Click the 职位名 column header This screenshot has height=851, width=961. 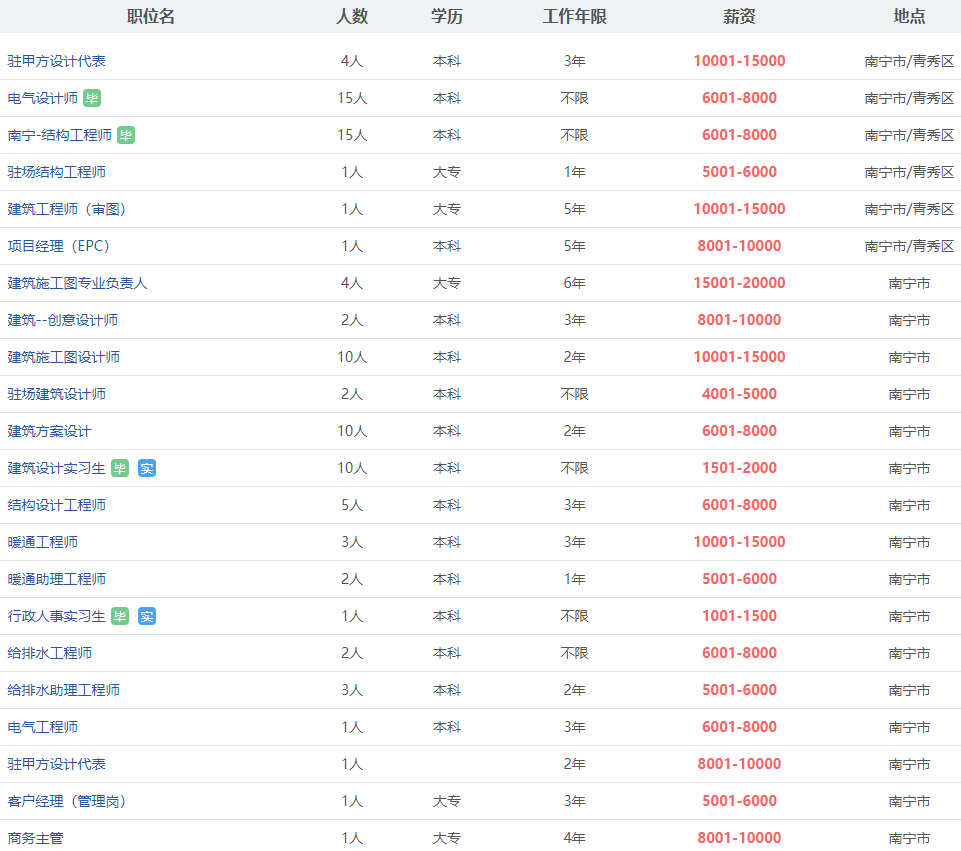coord(151,17)
